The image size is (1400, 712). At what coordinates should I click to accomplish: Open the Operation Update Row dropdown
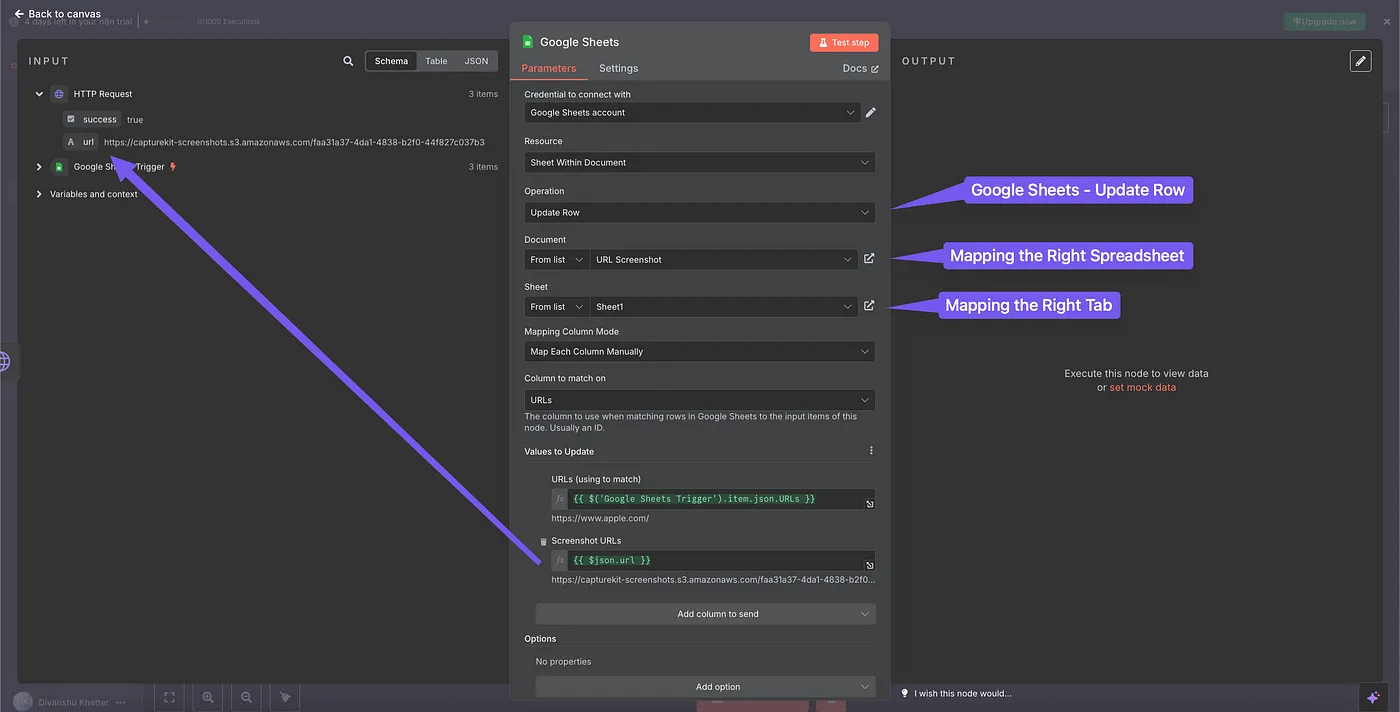click(700, 212)
